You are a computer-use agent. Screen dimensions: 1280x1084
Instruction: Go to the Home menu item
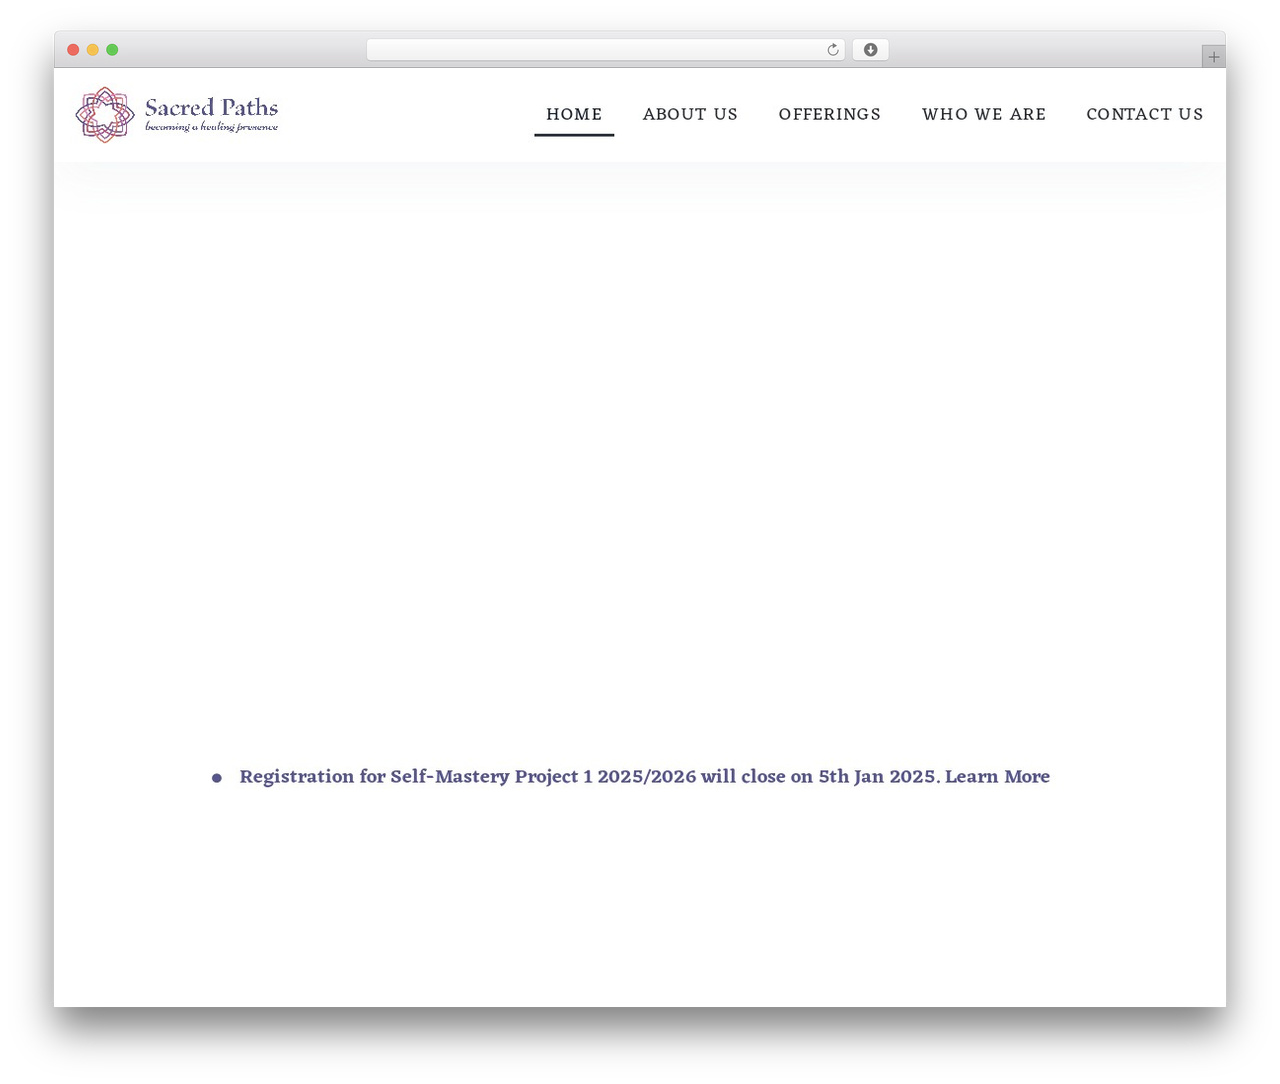tap(574, 114)
